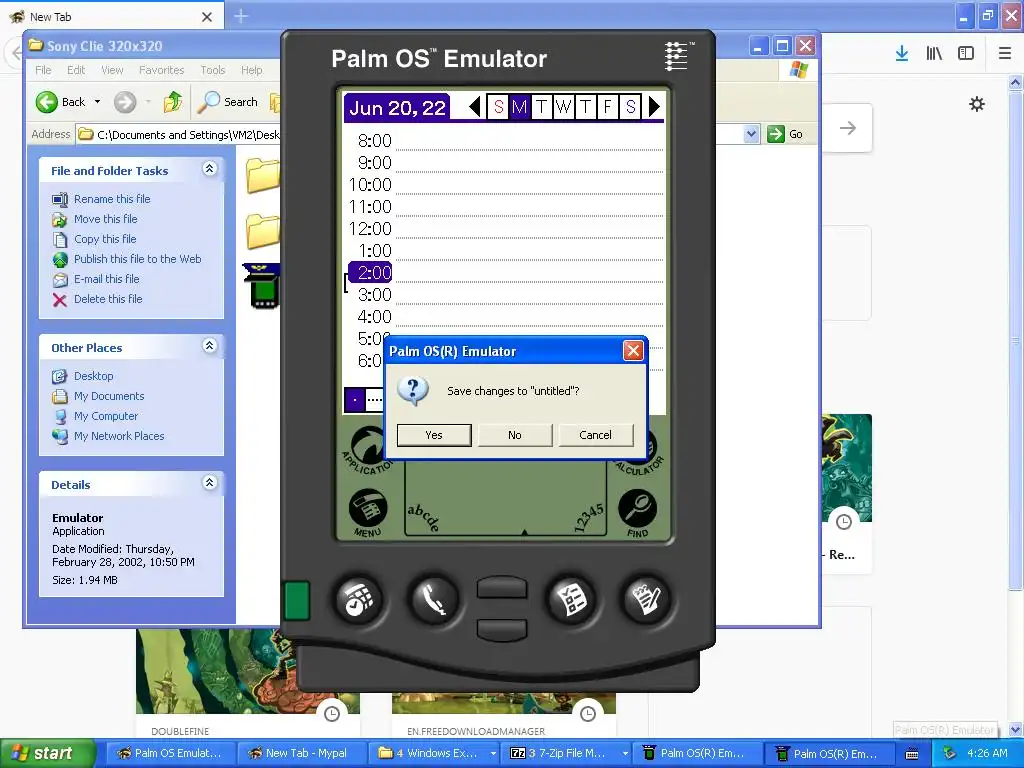Click Cancel in save changes dialog
1024x768 pixels.
(x=596, y=435)
